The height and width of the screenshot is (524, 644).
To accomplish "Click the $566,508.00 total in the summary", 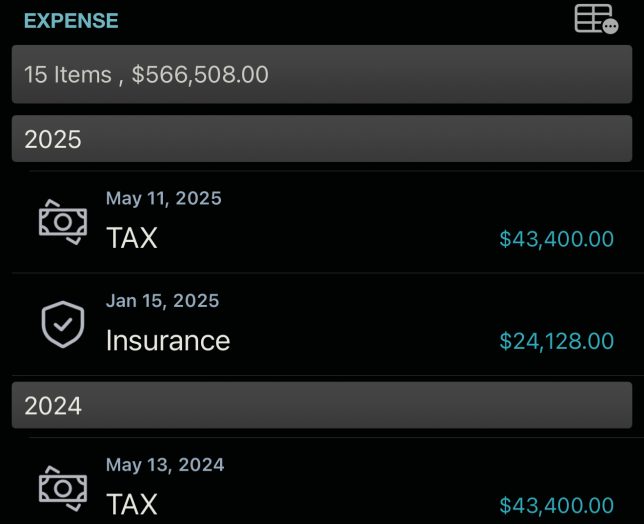I will [x=200, y=75].
